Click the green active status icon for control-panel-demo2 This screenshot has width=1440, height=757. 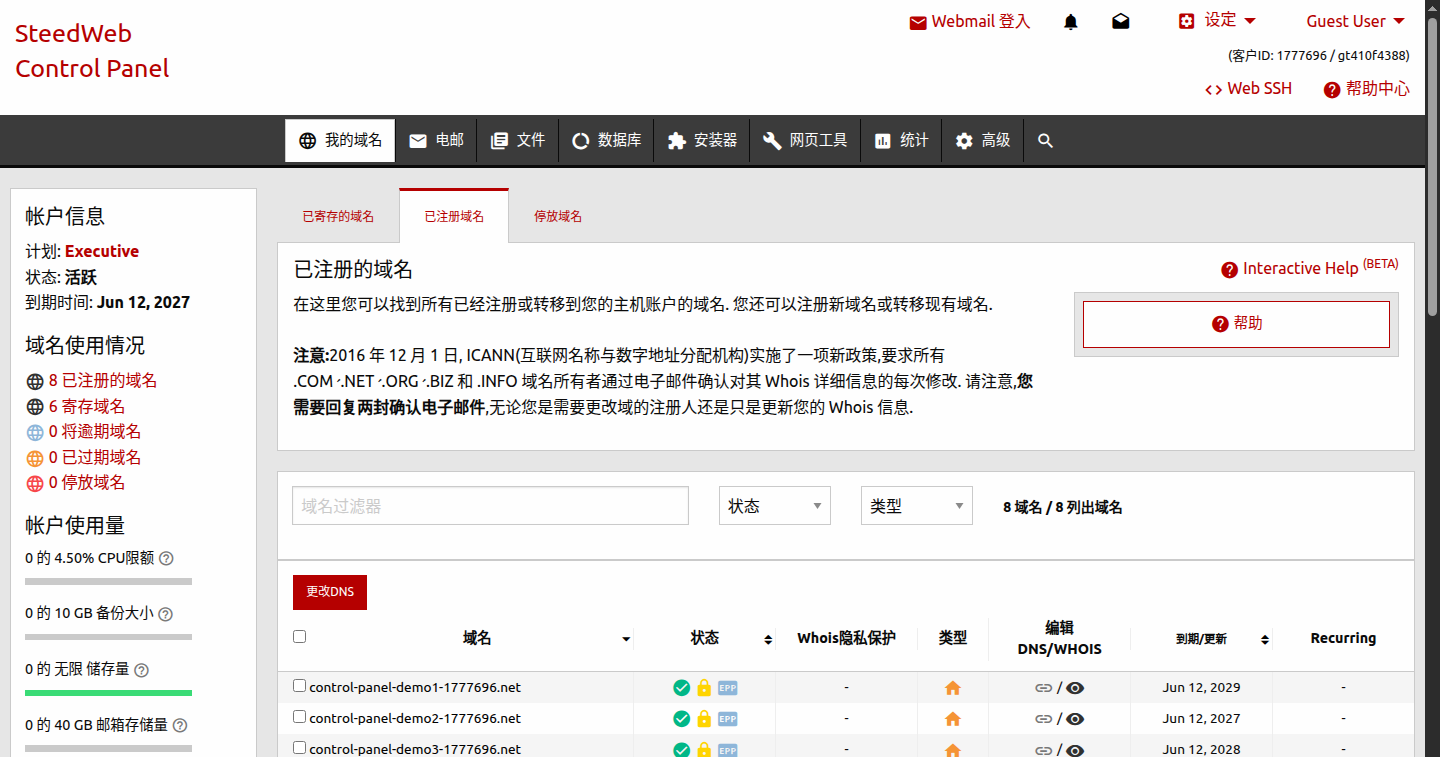pos(681,719)
